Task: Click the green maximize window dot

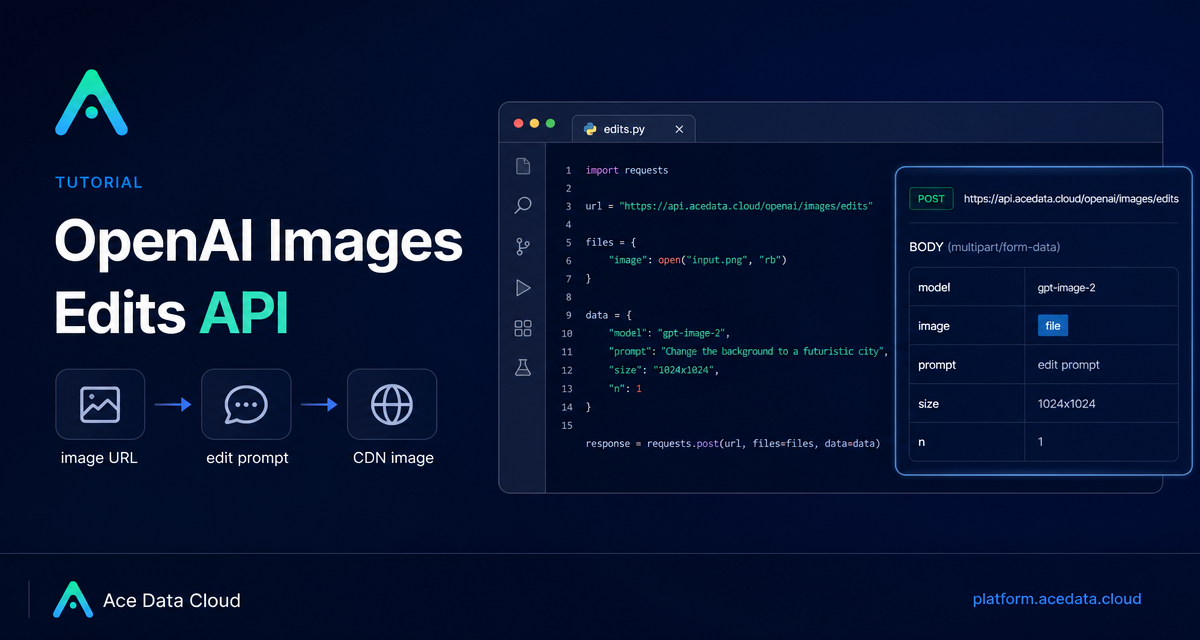Action: click(x=550, y=123)
